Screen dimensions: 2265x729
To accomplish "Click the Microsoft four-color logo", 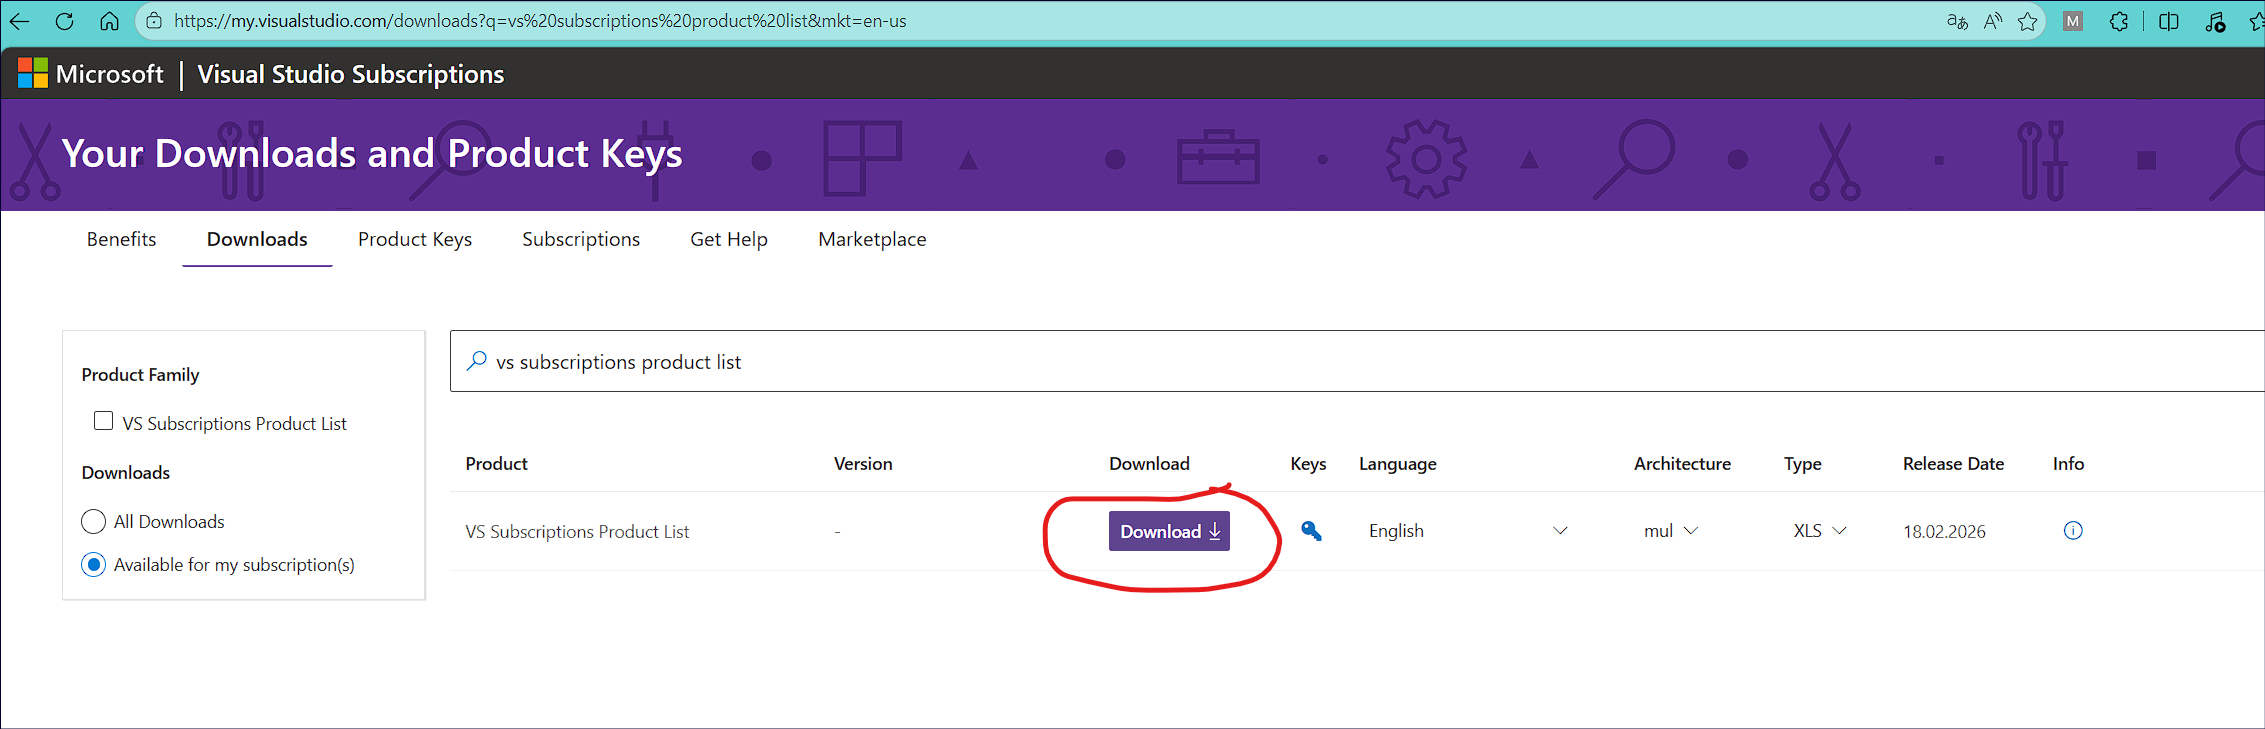I will click(x=33, y=73).
